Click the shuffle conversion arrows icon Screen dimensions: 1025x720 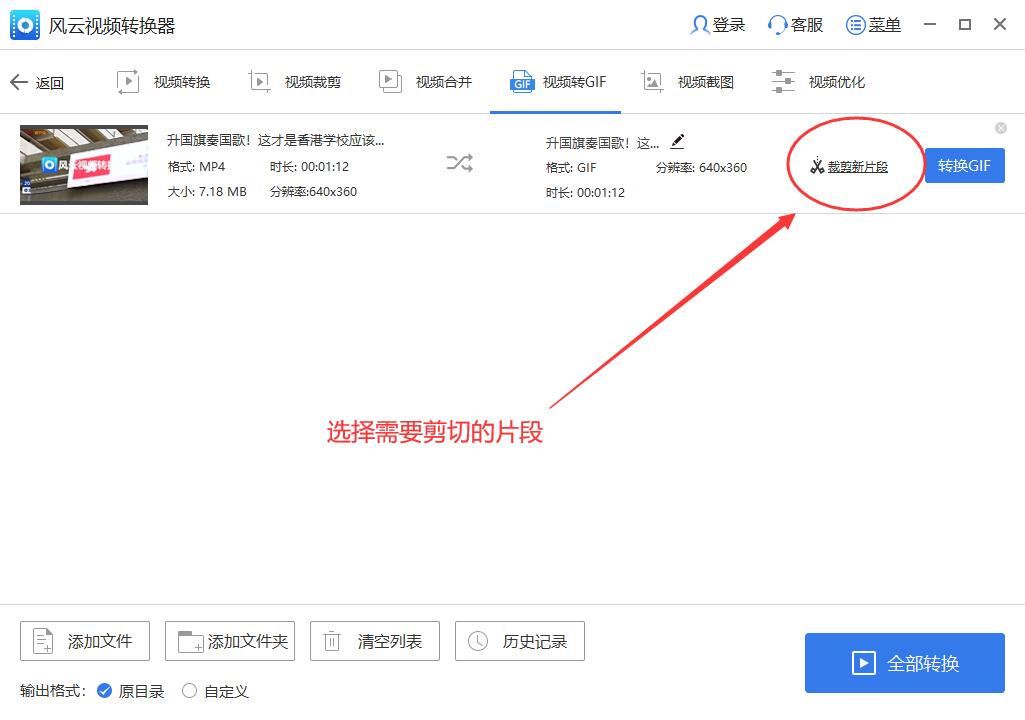point(459,164)
